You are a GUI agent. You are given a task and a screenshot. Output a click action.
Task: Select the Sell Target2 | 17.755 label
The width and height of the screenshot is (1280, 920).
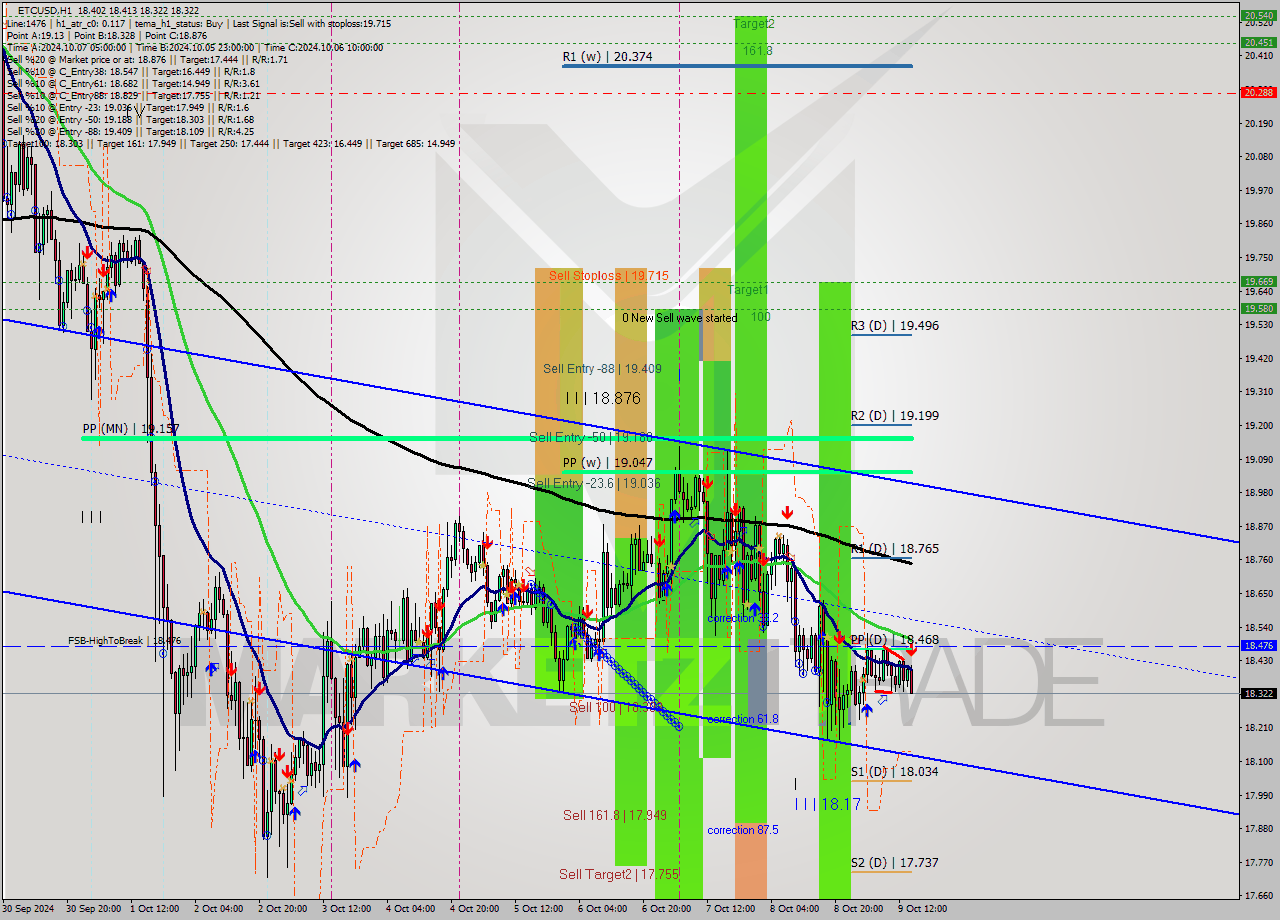click(x=618, y=875)
